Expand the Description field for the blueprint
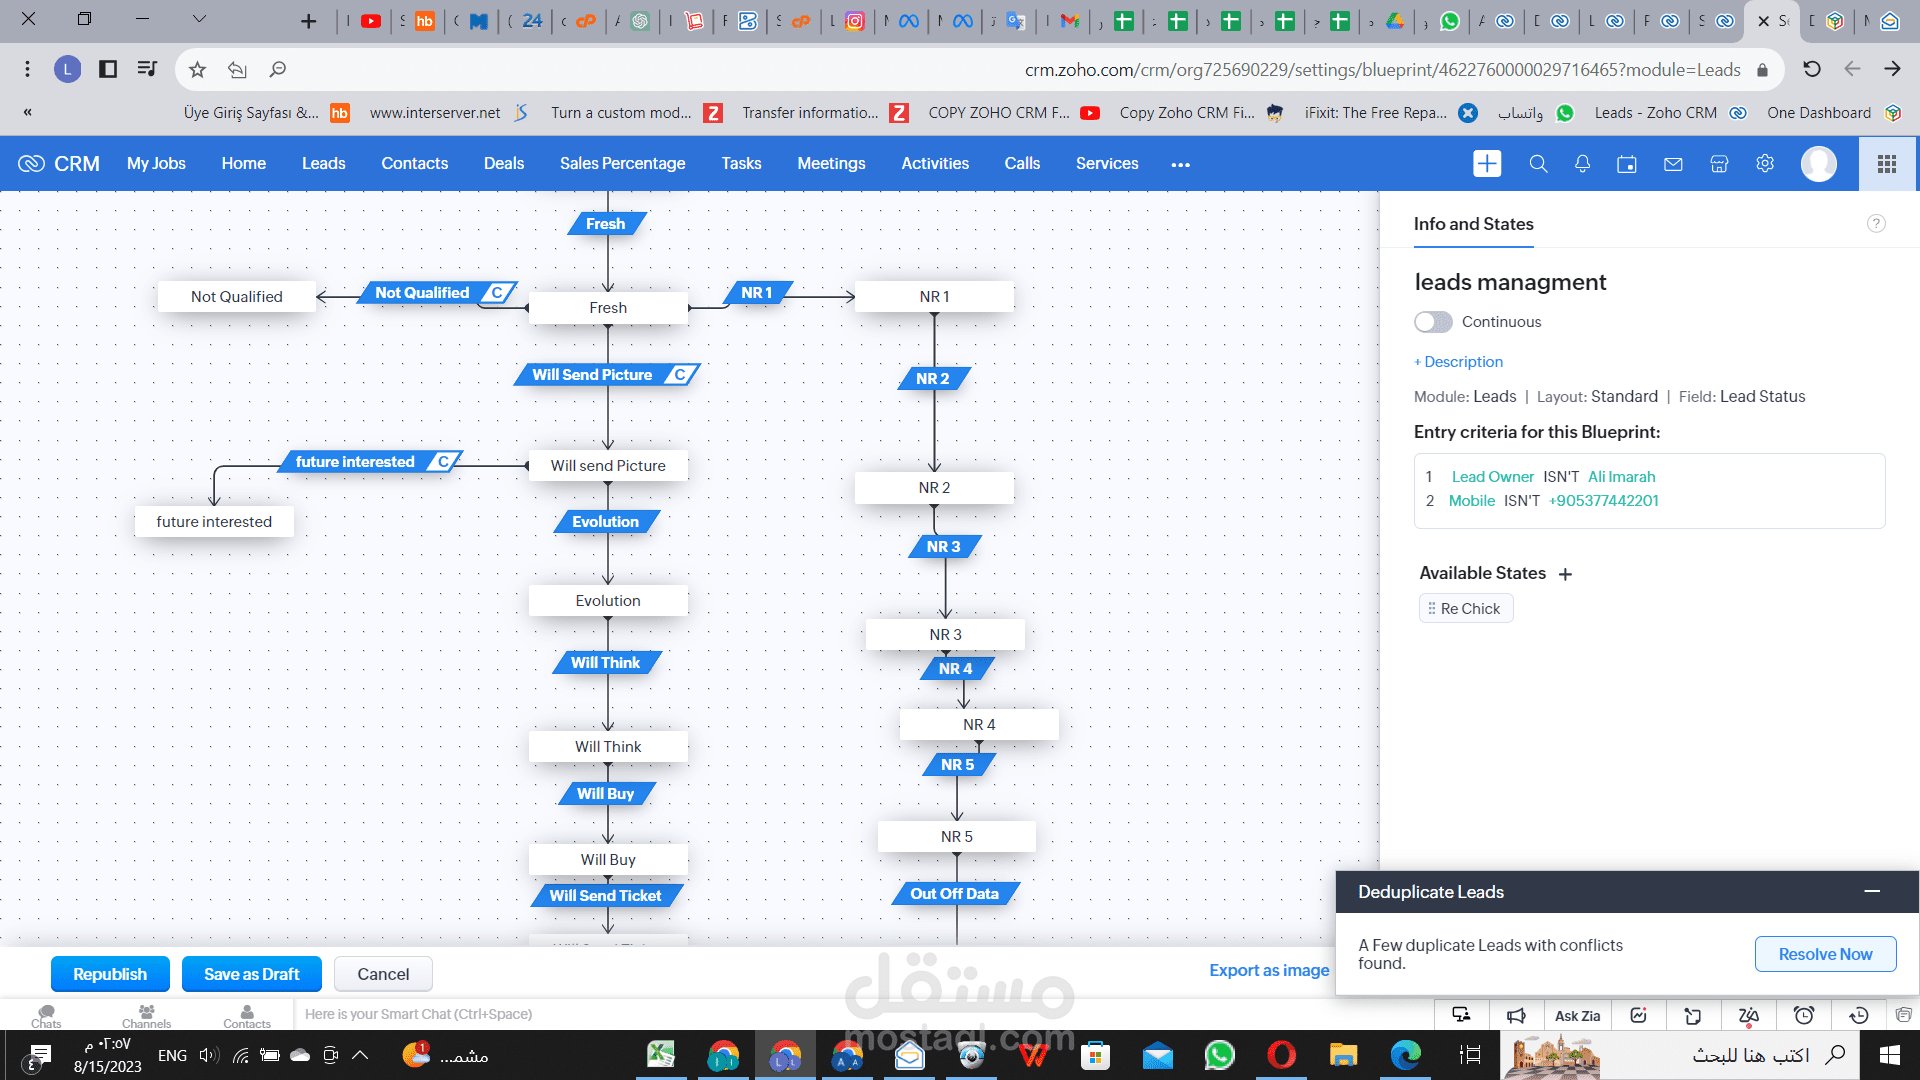Screen dimensions: 1920x1080 click(1458, 361)
